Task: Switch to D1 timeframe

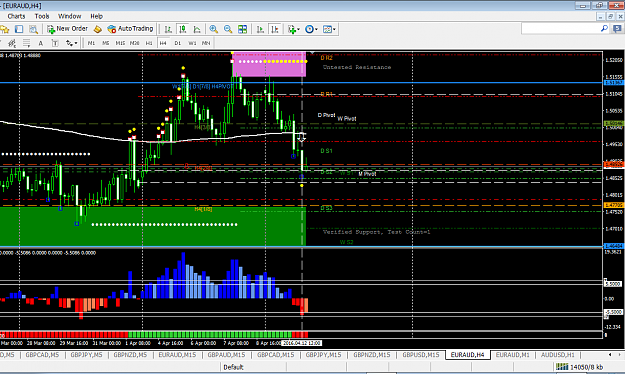Action: tap(177, 43)
